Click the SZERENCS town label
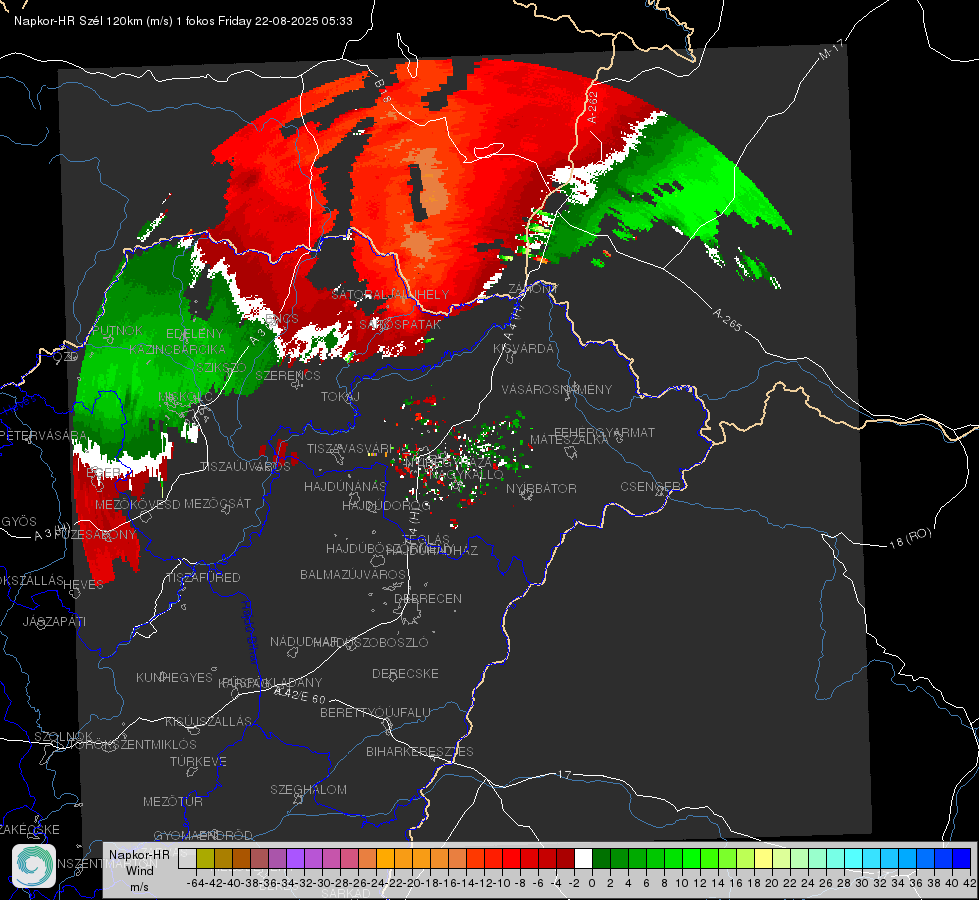This screenshot has width=979, height=900. pyautogui.click(x=288, y=375)
